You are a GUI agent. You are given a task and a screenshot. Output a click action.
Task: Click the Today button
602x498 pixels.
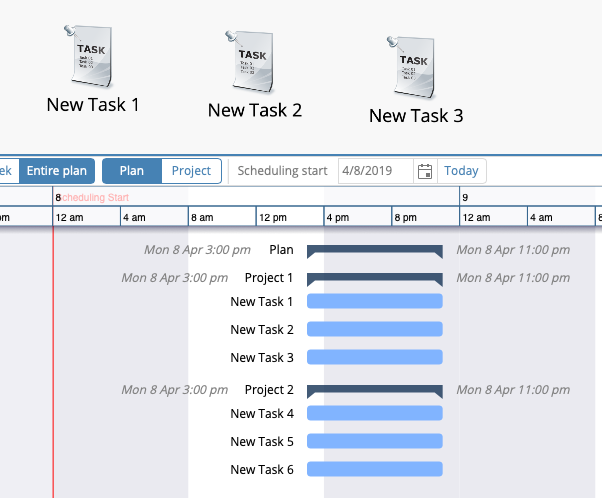pos(461,171)
